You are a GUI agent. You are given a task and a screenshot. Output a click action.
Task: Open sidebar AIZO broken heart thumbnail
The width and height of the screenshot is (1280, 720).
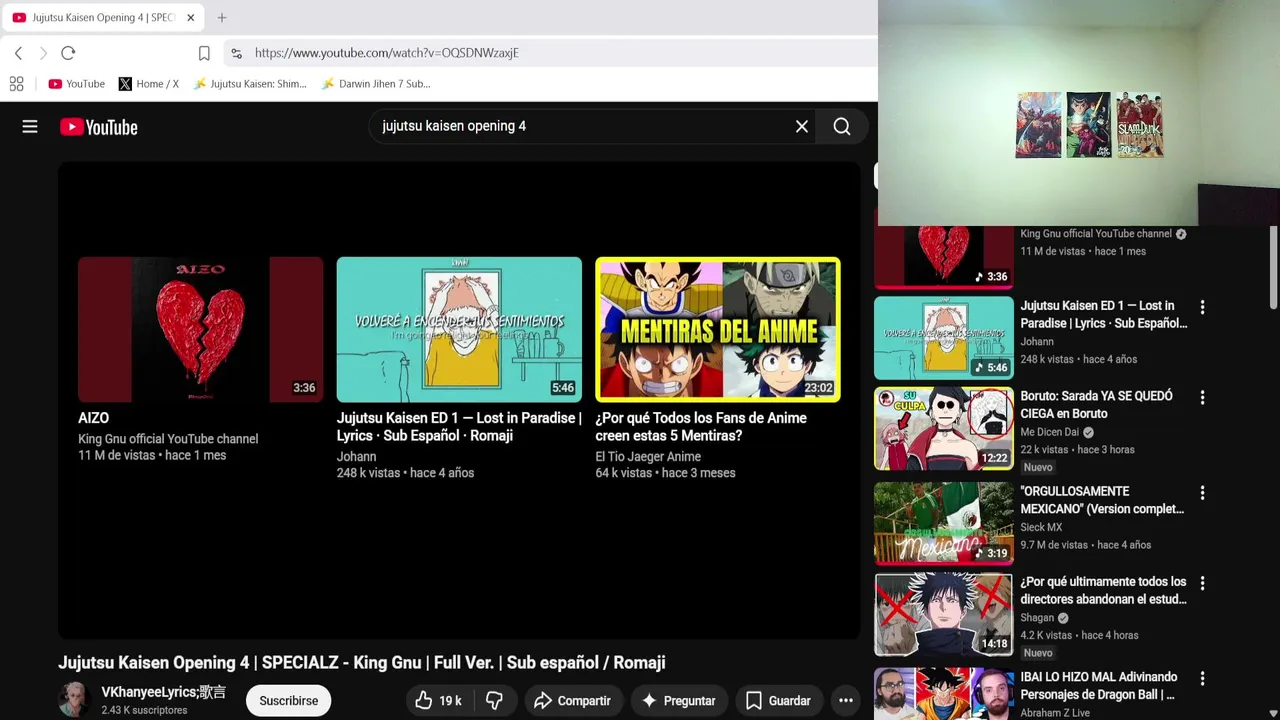tap(944, 257)
